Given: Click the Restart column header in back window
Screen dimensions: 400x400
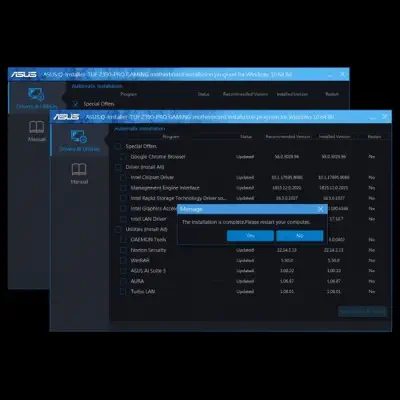Looking at the screenshot, I should point(332,94).
